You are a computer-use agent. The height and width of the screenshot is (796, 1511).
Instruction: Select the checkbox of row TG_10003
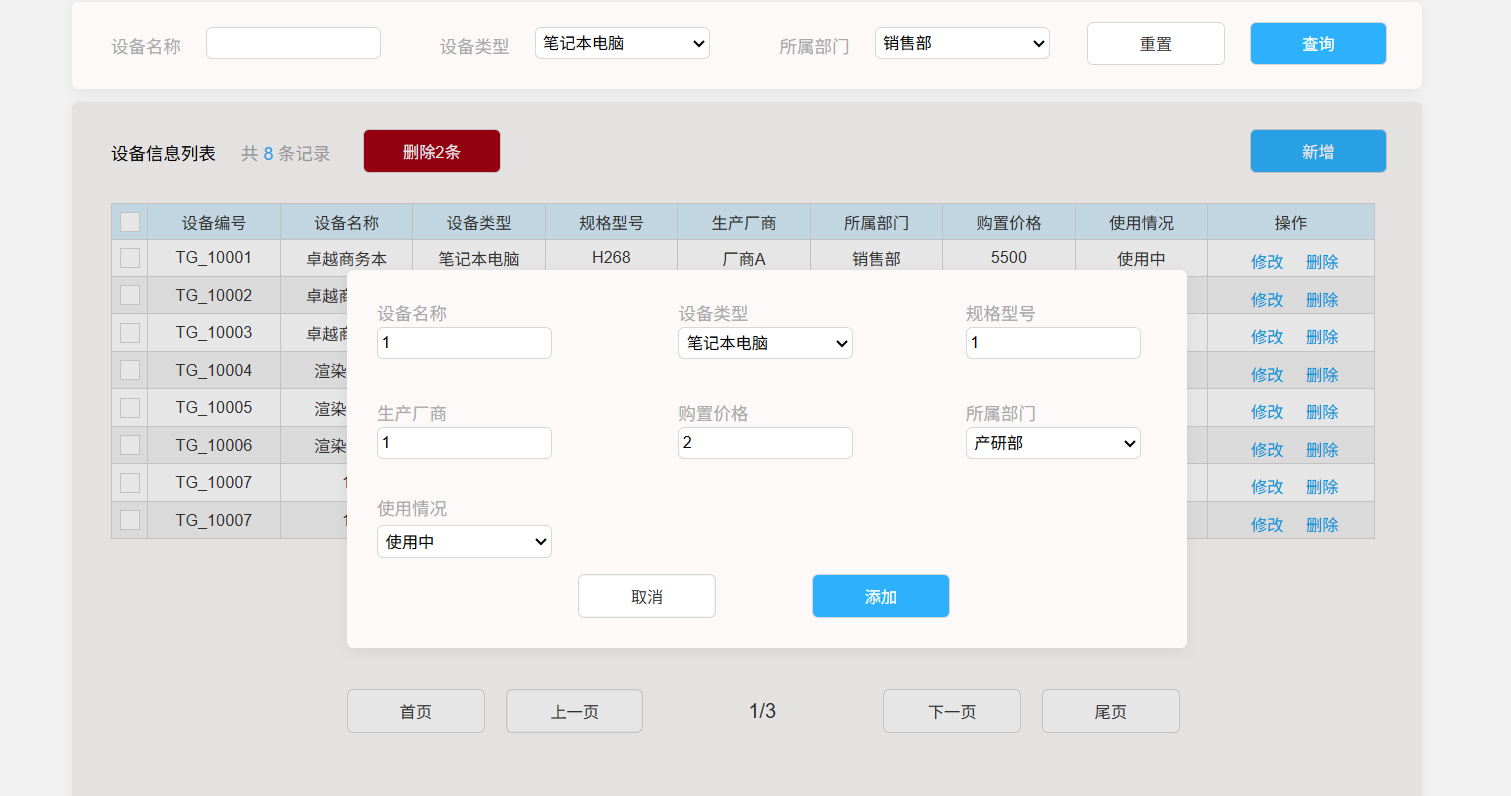click(130, 332)
